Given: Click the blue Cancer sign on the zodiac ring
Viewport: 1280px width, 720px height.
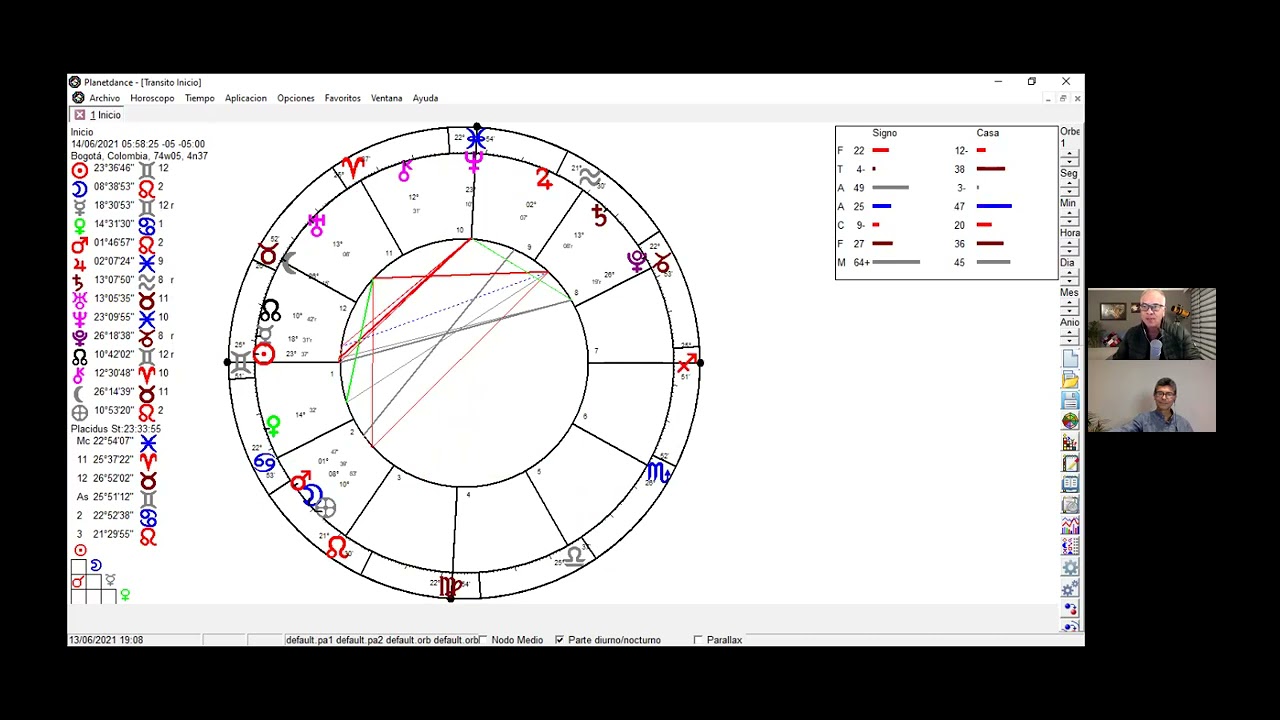Looking at the screenshot, I should point(263,462).
